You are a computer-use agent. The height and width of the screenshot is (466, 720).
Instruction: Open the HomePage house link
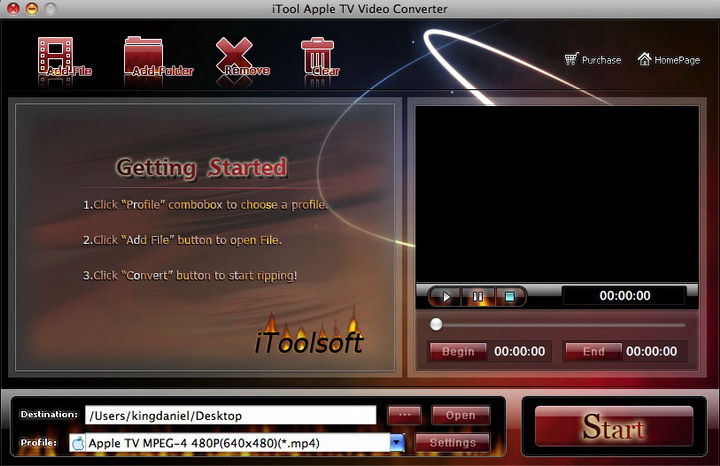point(669,60)
